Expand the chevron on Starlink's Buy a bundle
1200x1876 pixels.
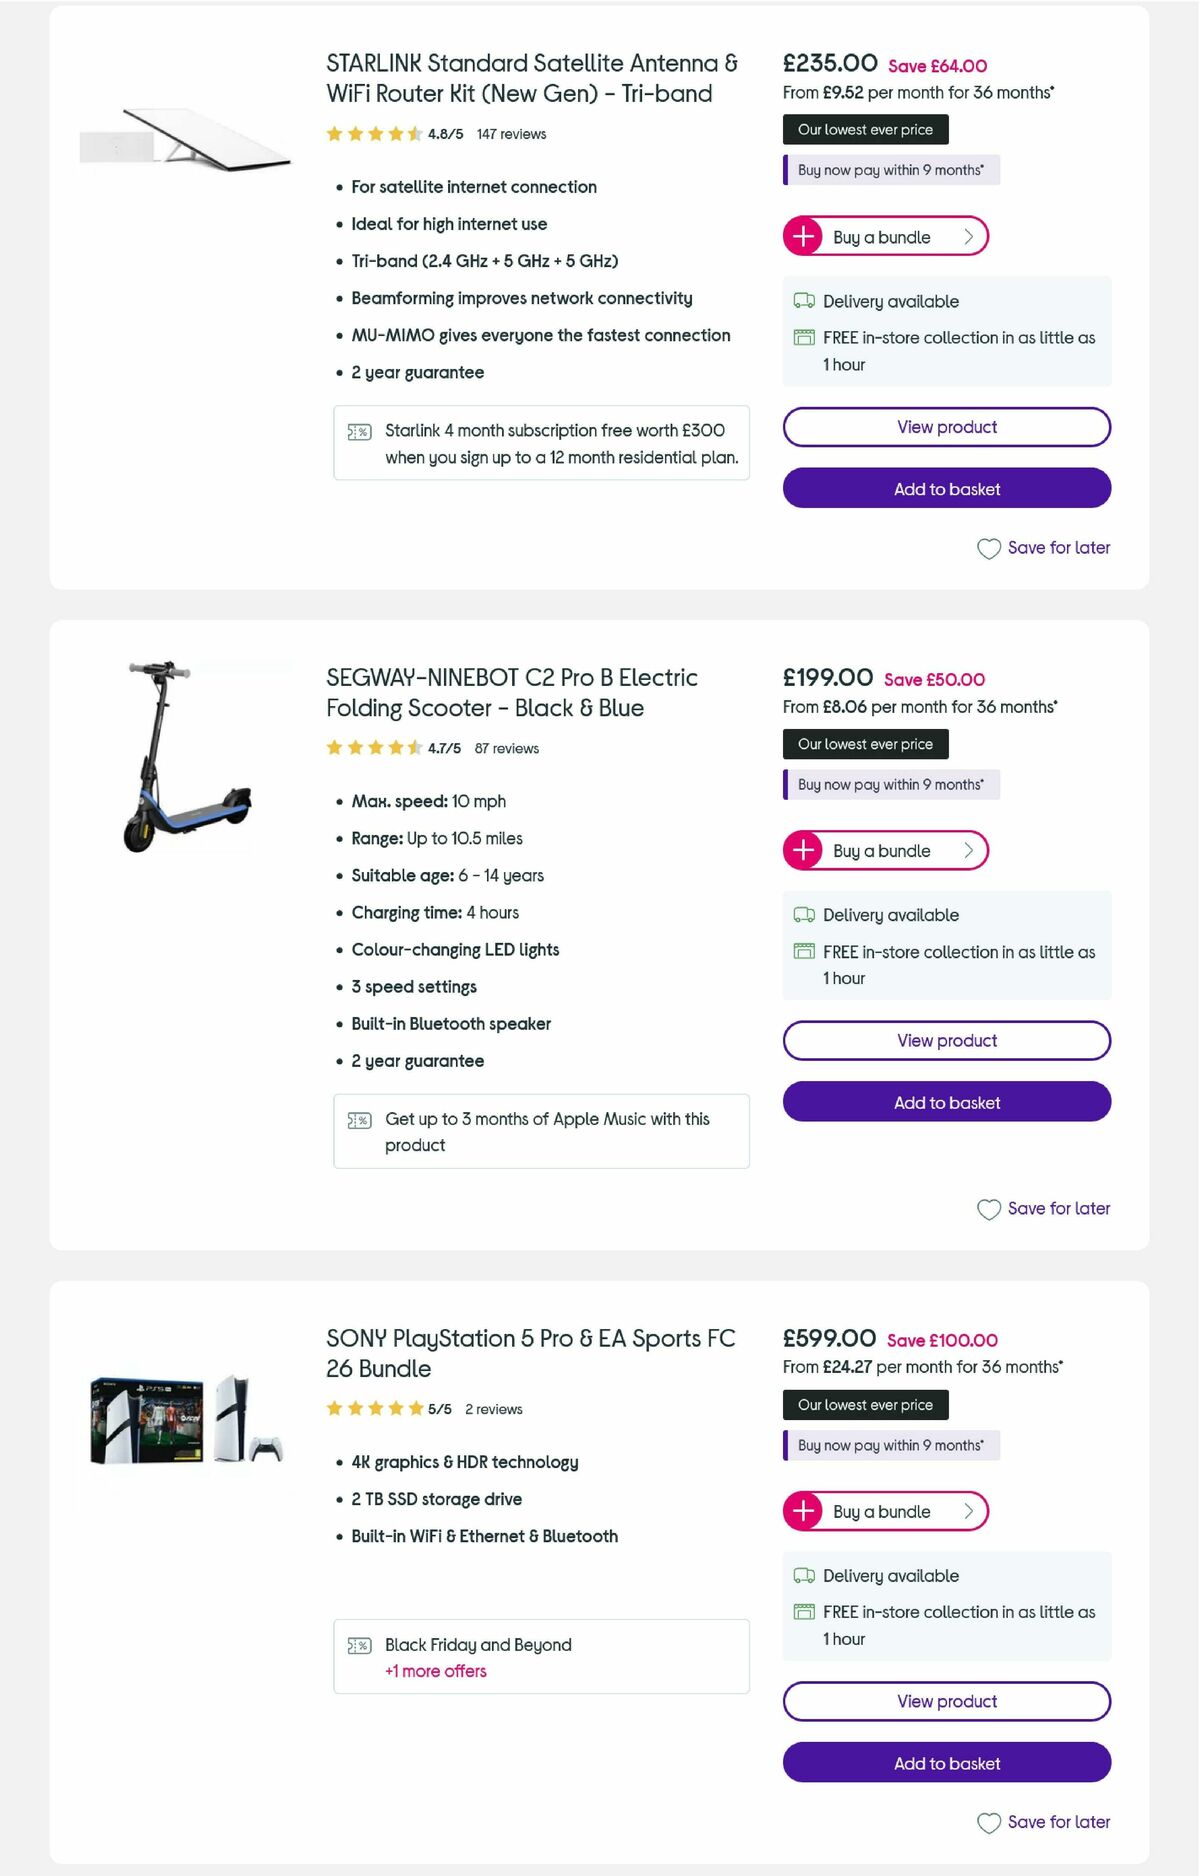click(x=967, y=237)
